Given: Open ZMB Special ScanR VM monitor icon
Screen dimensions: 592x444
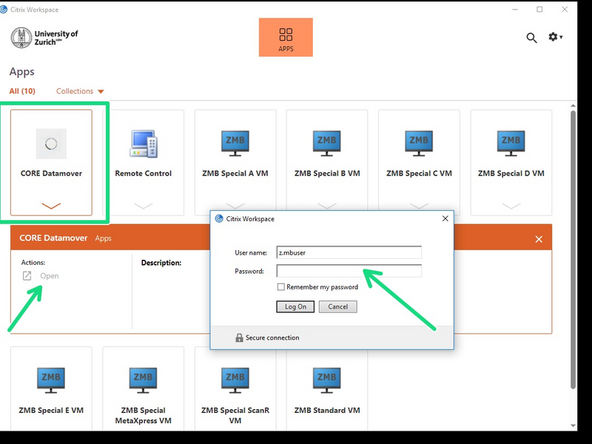Looking at the screenshot, I should [235, 380].
